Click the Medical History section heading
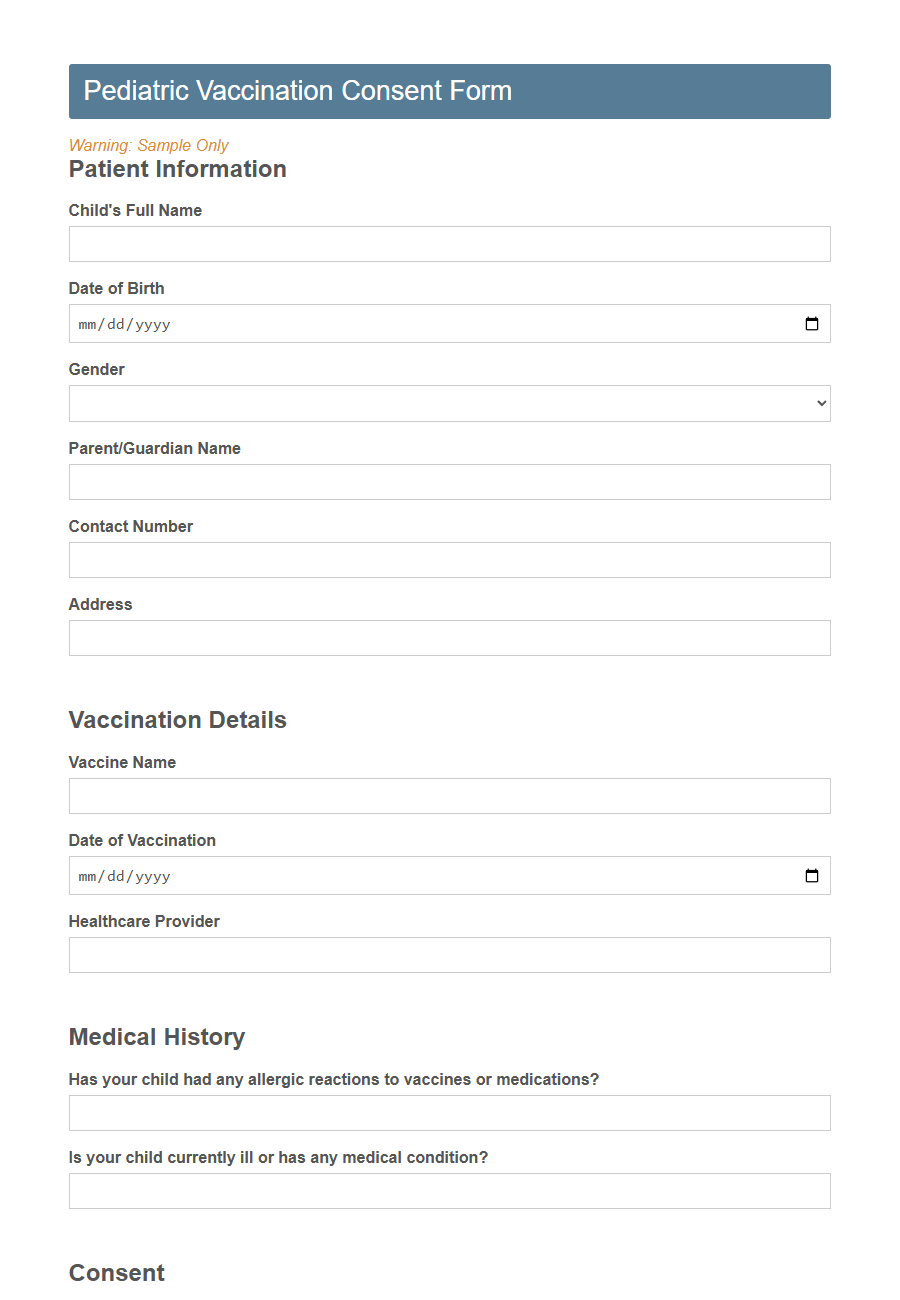900x1300 pixels. pos(156,1037)
